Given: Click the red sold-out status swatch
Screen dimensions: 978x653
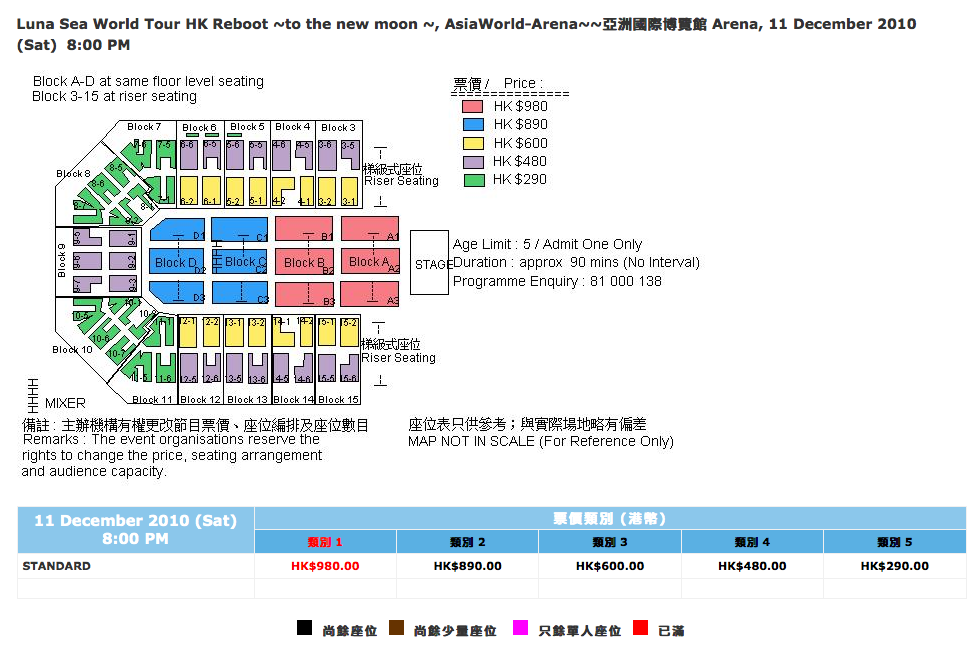Looking at the screenshot, I should coord(640,628).
